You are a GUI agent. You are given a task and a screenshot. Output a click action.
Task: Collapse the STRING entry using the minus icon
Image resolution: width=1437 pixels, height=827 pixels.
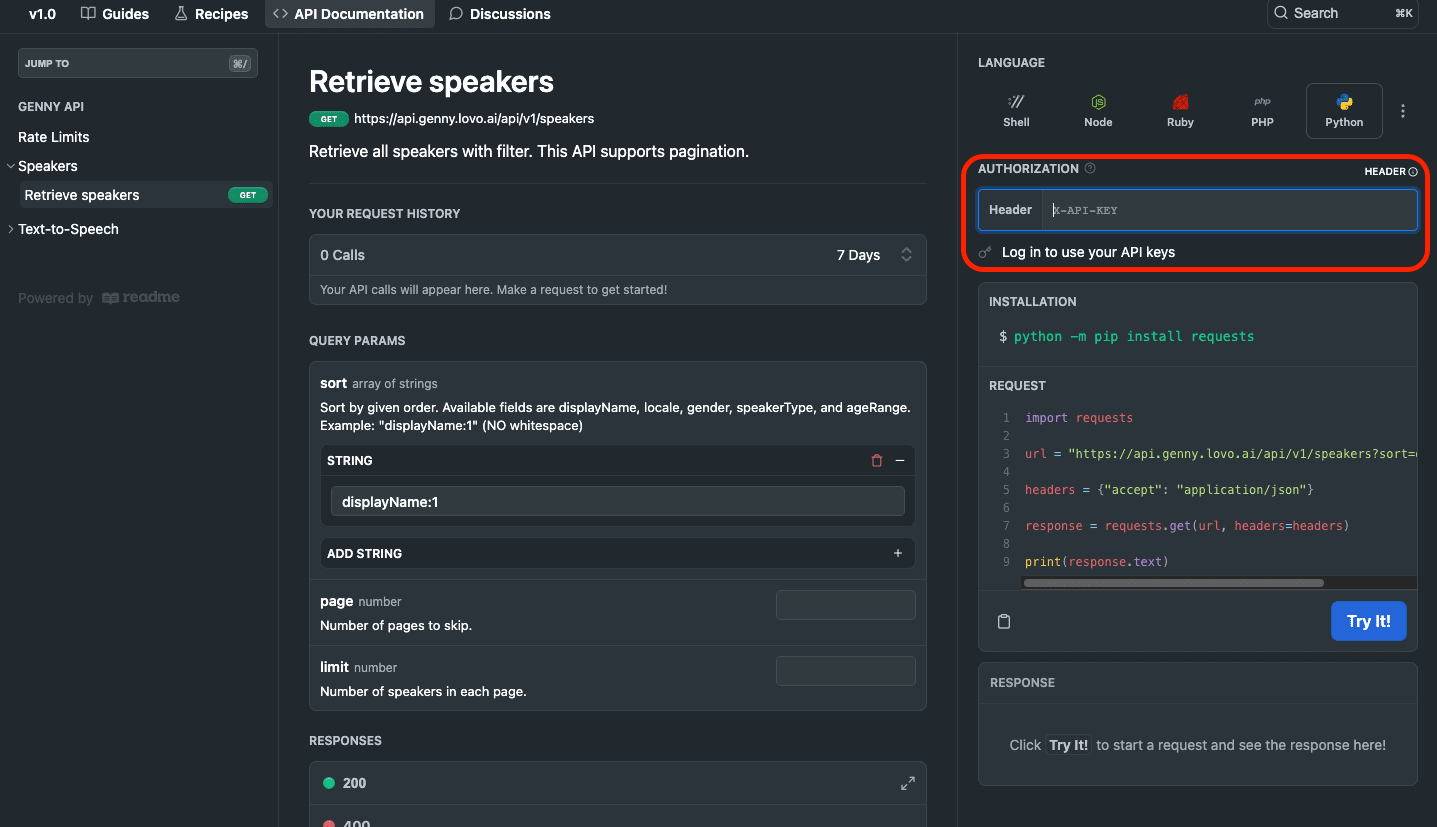click(899, 460)
